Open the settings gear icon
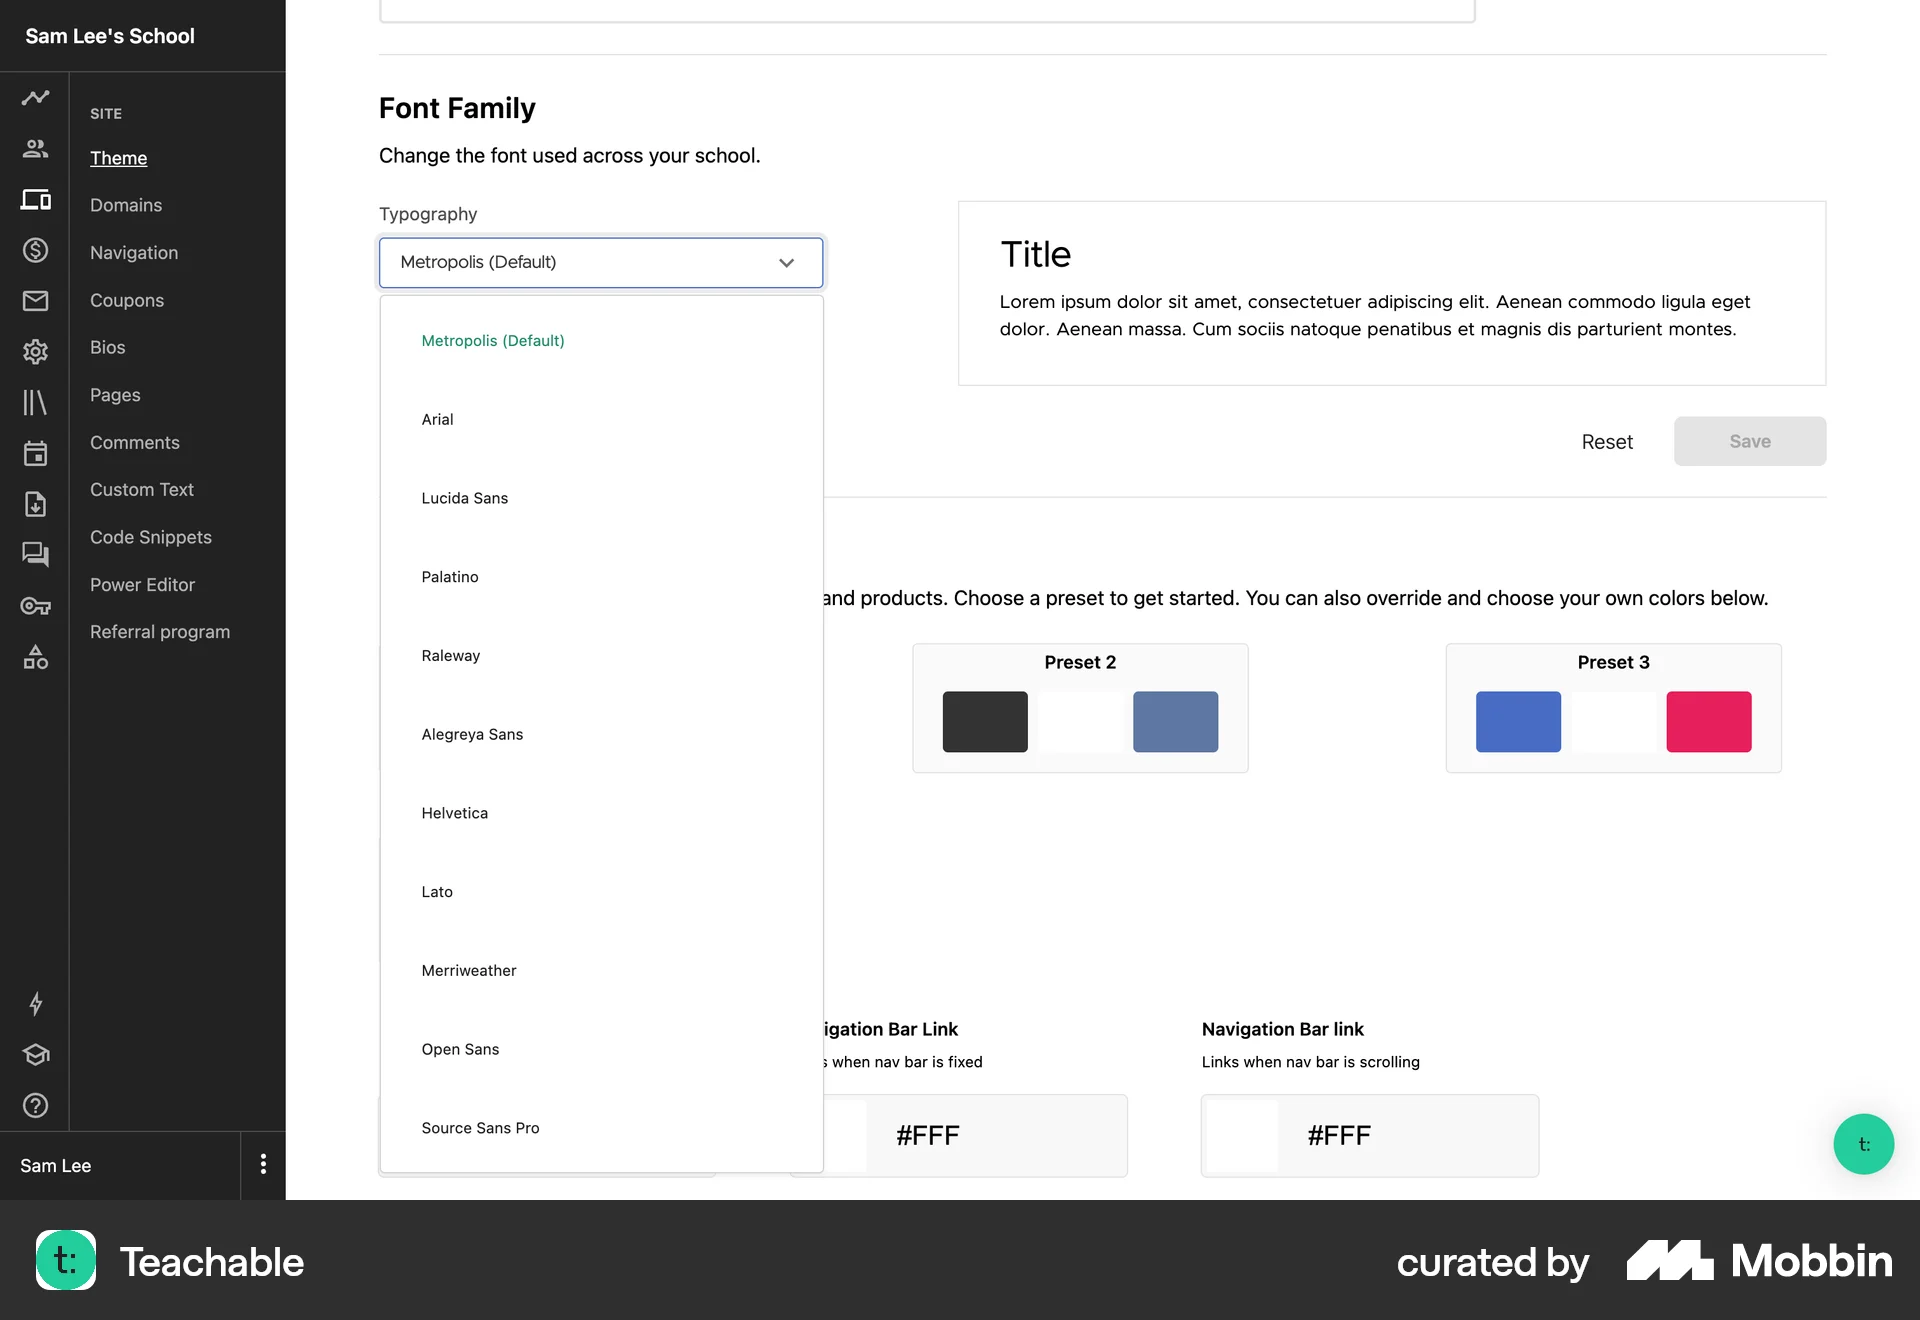Screen dimensions: 1920x1320 coord(36,352)
